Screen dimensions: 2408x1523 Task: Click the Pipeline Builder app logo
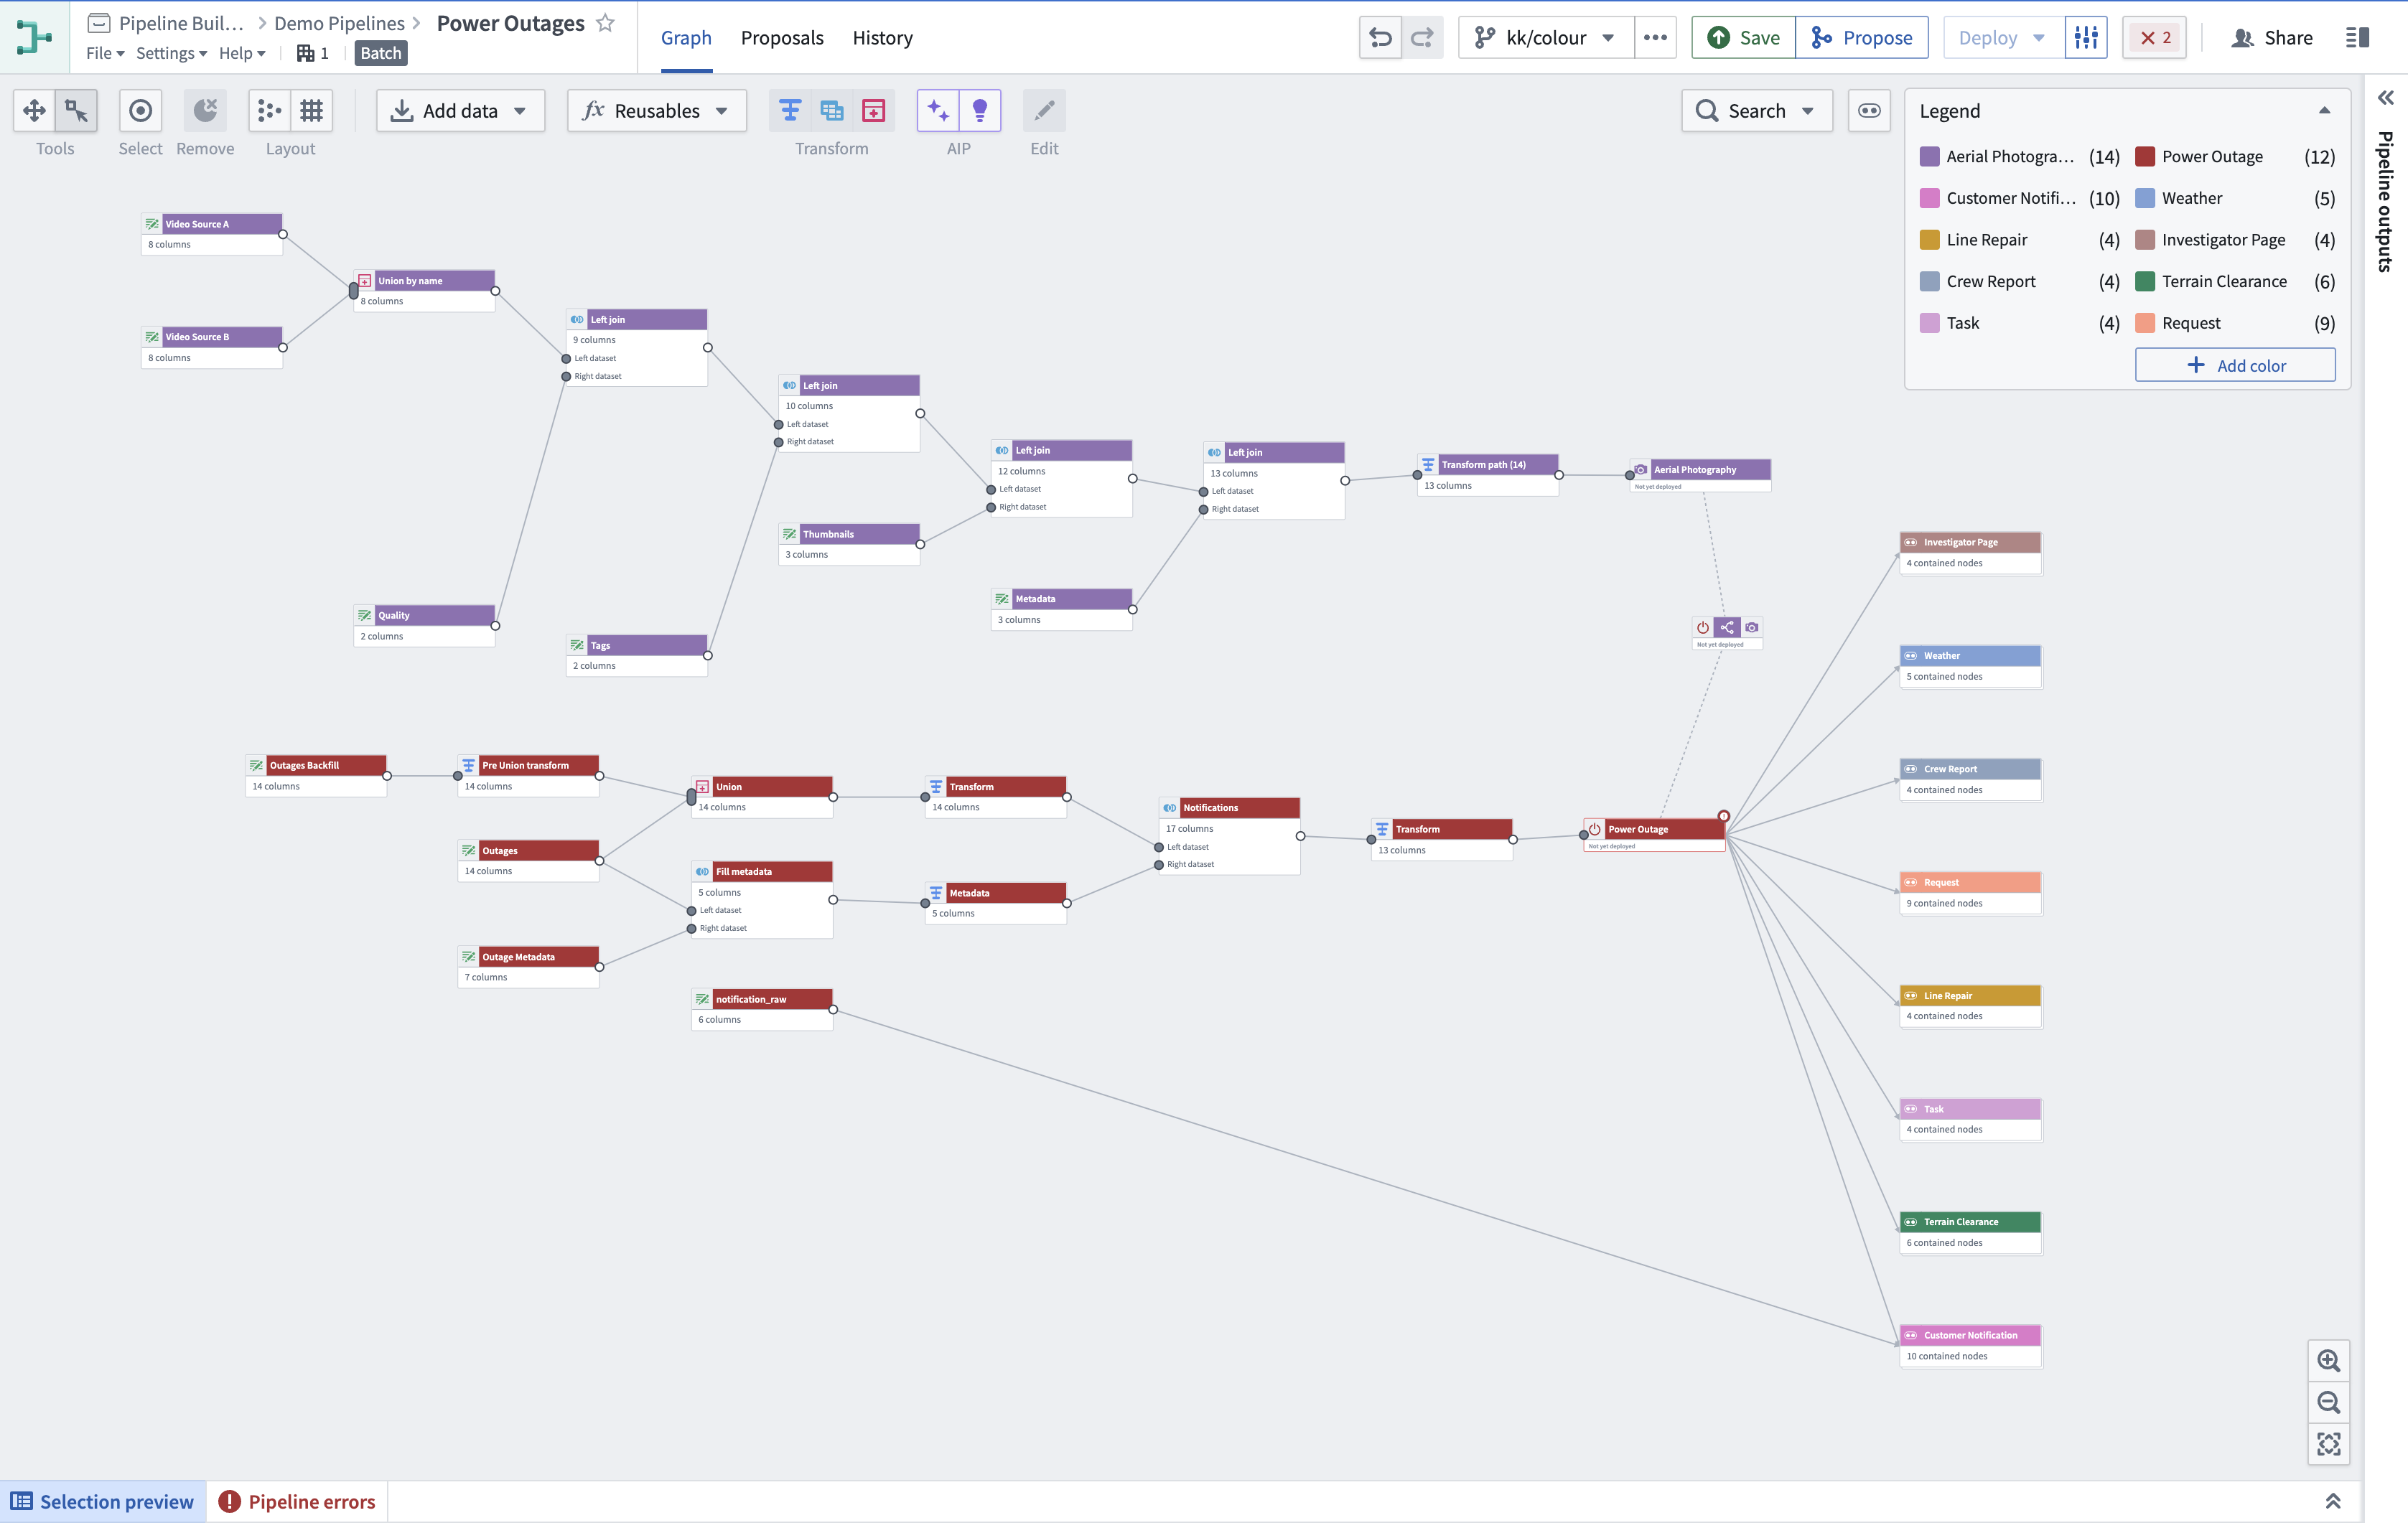coord(35,37)
